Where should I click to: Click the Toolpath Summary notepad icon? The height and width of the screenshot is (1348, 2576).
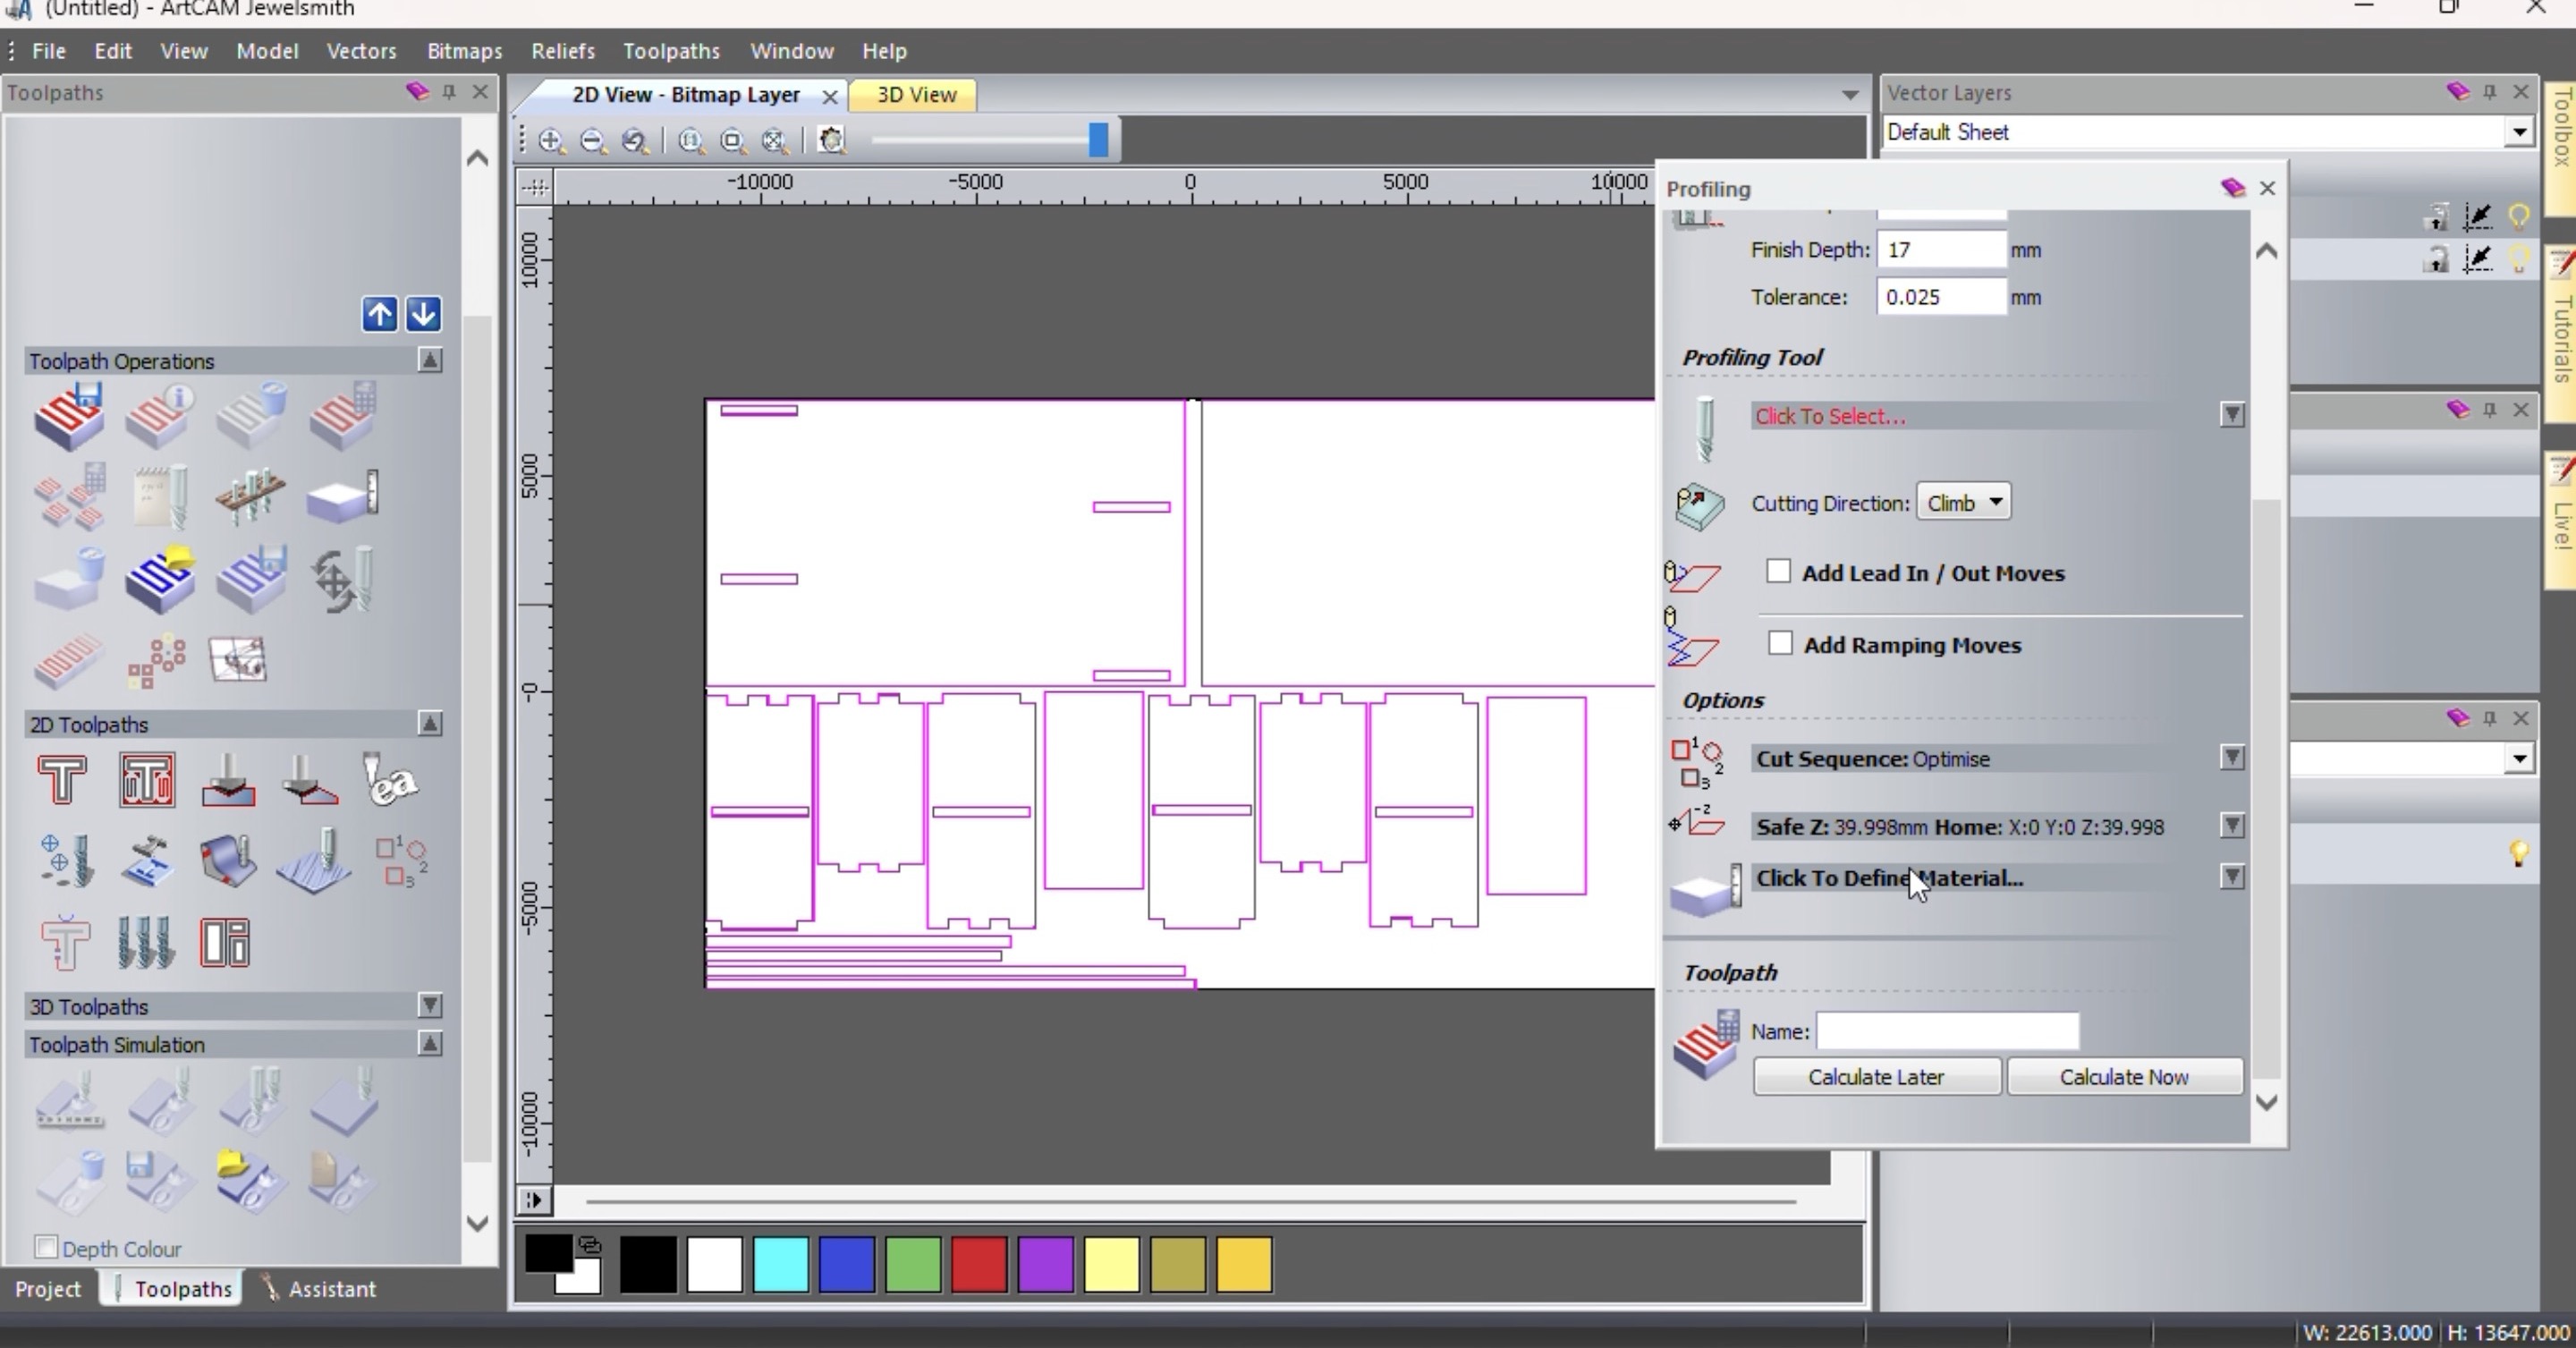(x=160, y=496)
